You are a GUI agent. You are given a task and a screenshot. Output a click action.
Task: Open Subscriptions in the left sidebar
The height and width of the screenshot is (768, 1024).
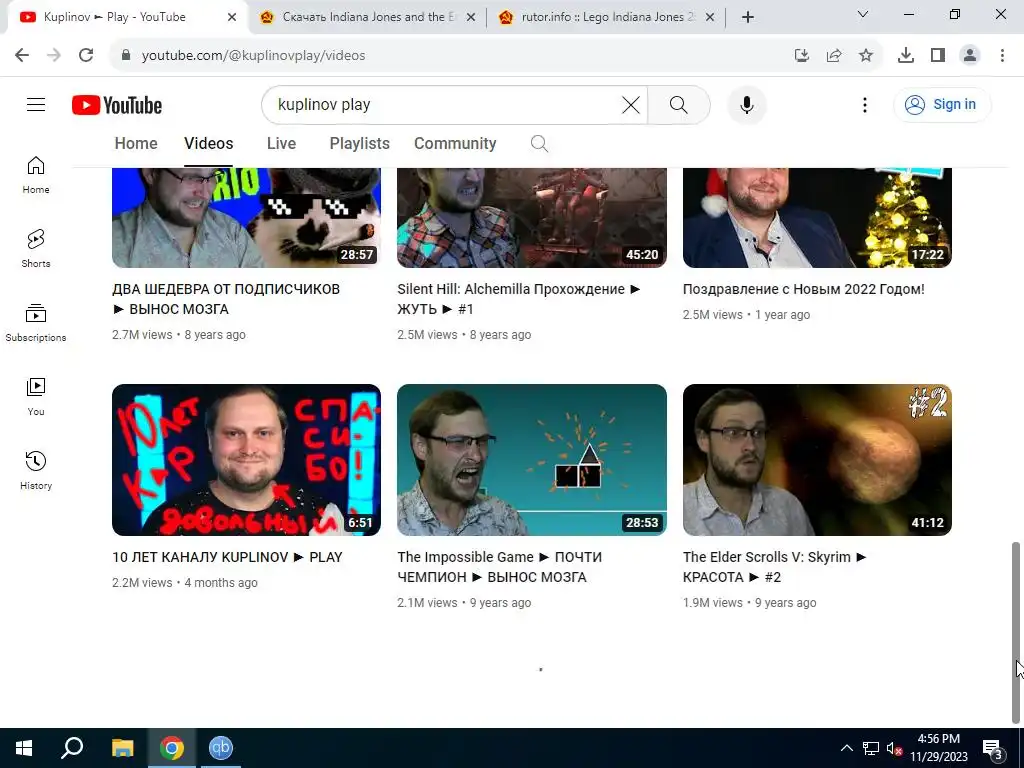36,323
